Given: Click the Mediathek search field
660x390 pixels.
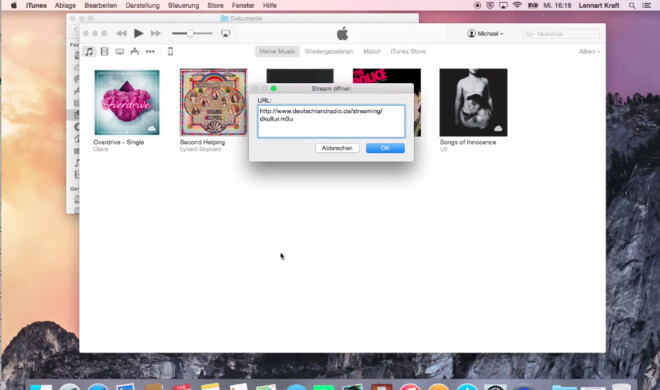Looking at the screenshot, I should point(561,34).
